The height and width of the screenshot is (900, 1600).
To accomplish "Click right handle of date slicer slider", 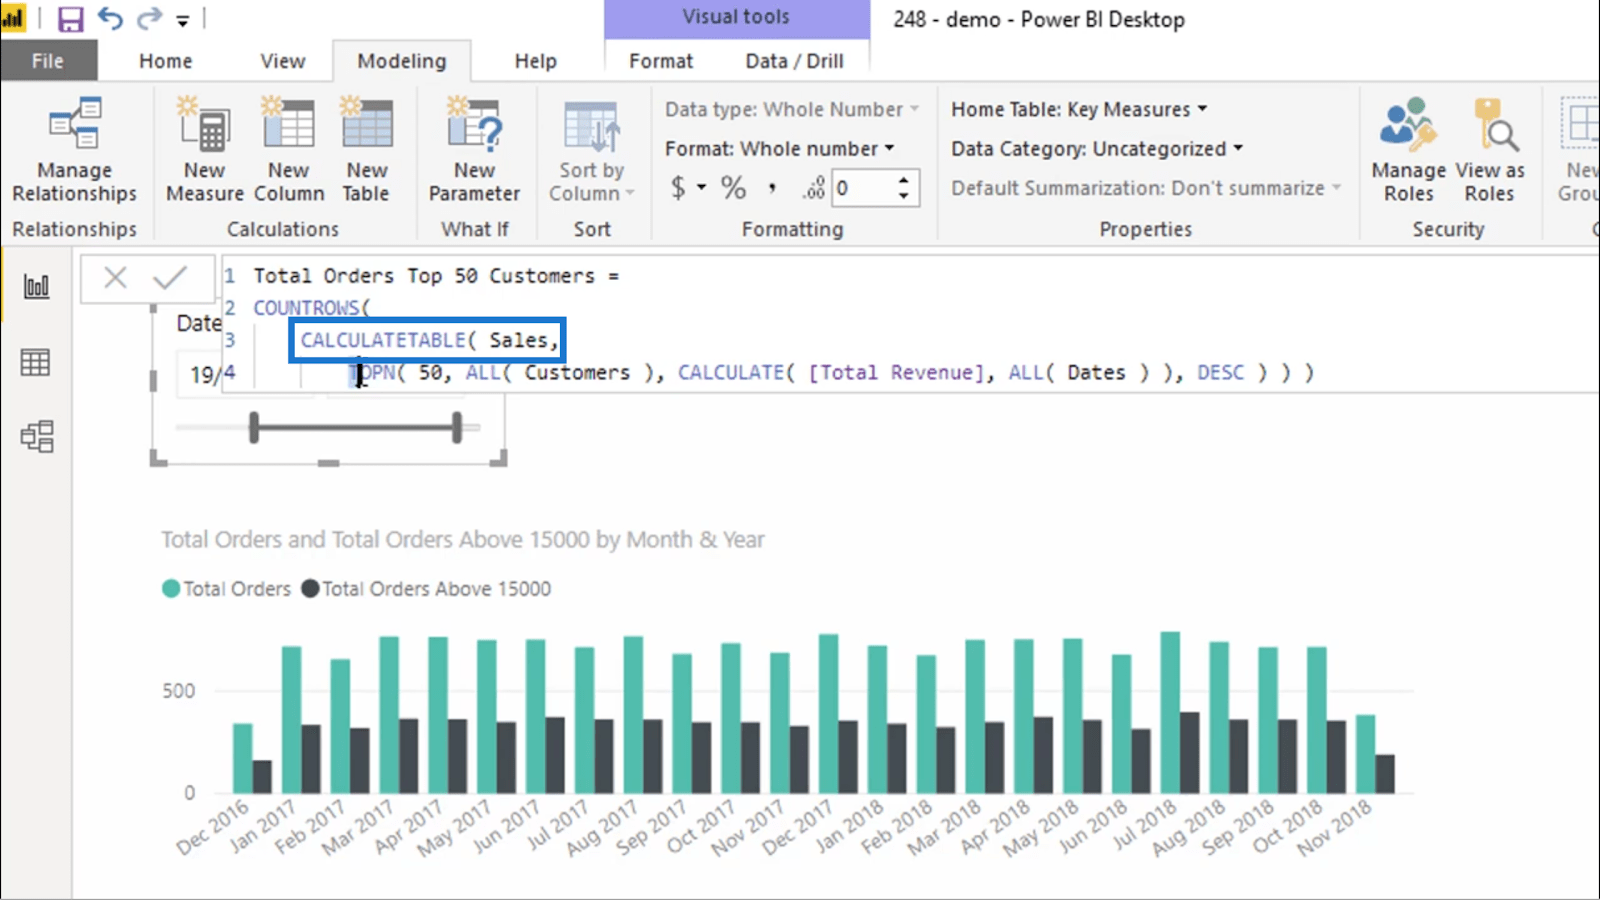I will pyautogui.click(x=457, y=428).
